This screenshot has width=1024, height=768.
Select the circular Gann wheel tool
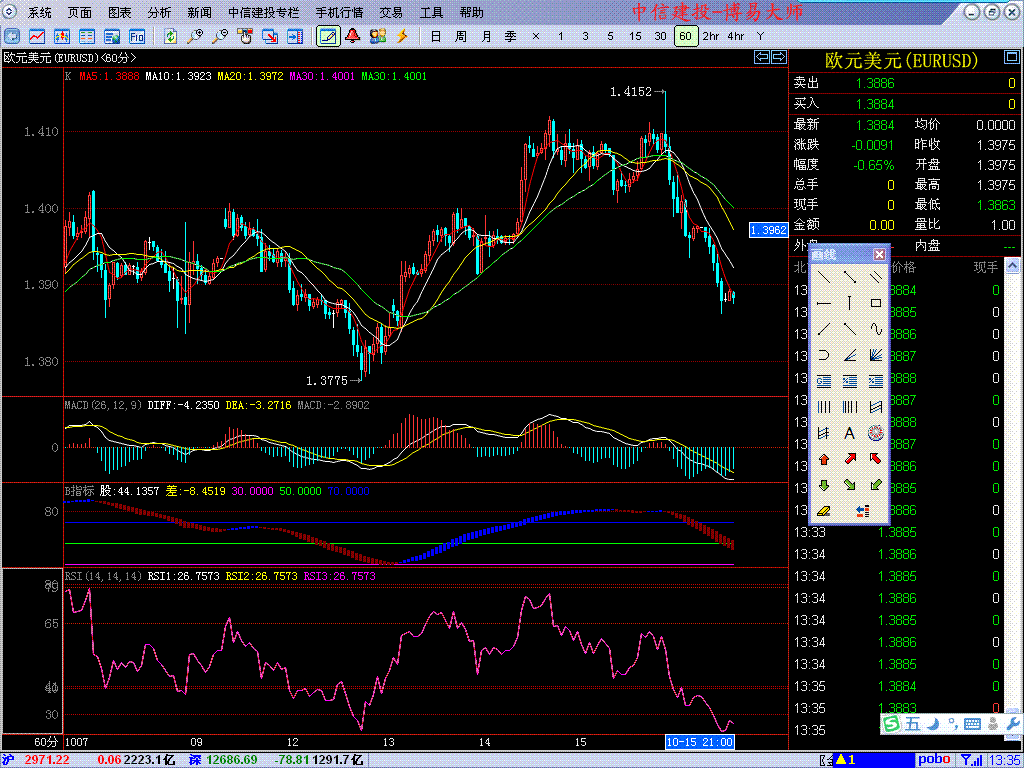(x=875, y=433)
